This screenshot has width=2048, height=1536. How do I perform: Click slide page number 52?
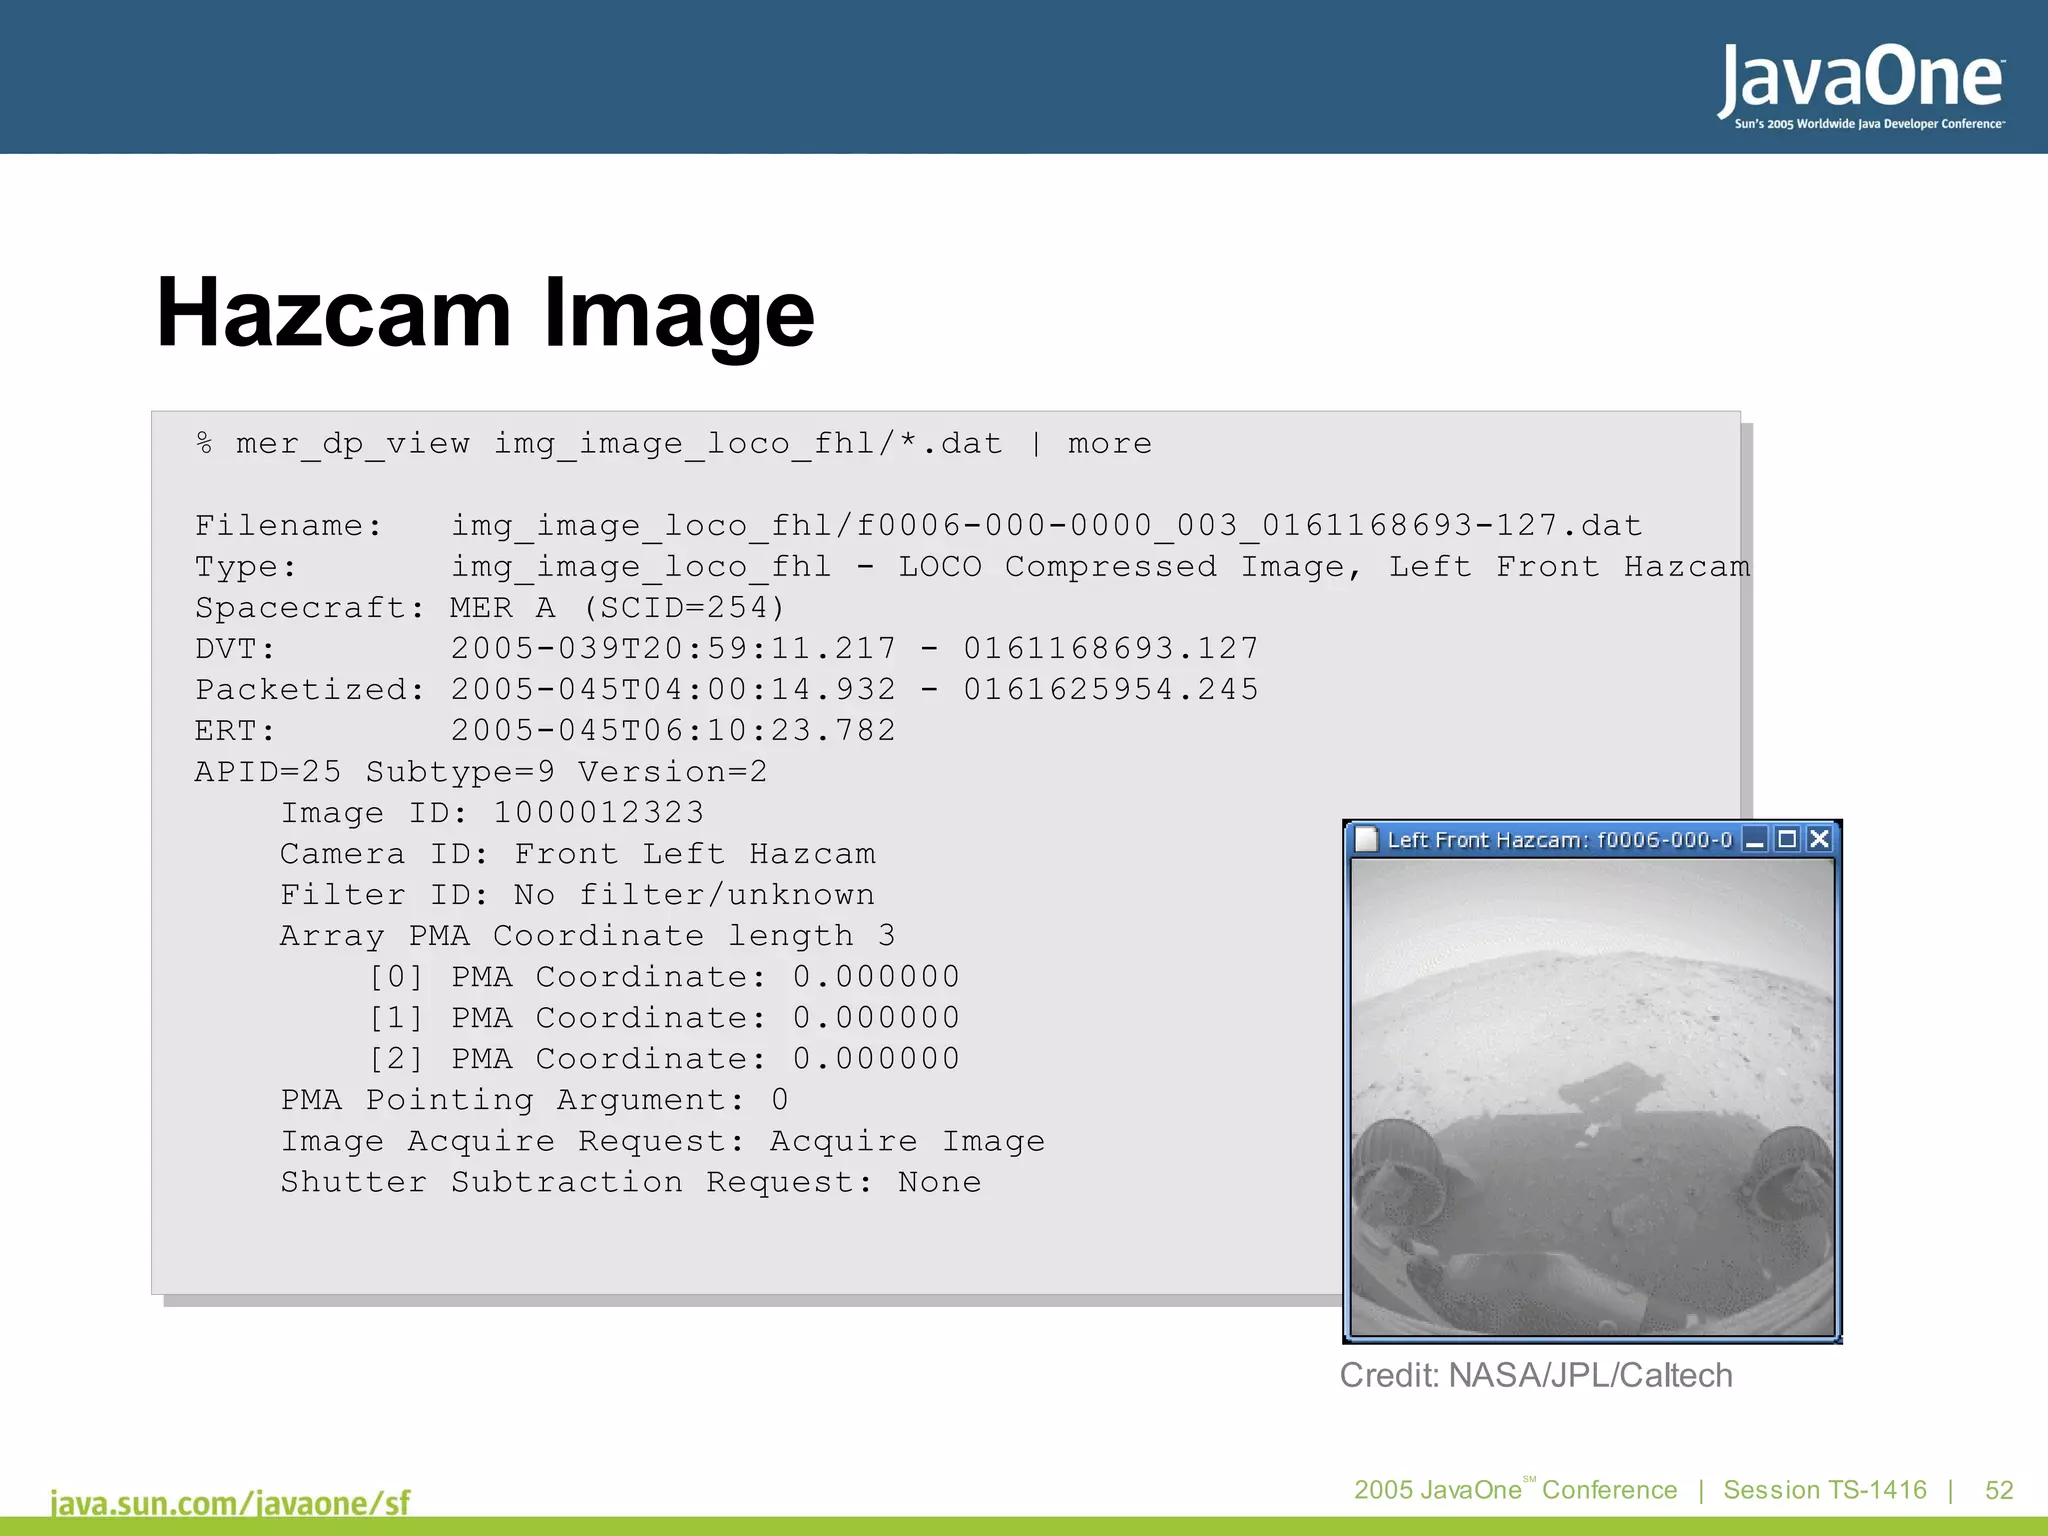pos(1998,1490)
